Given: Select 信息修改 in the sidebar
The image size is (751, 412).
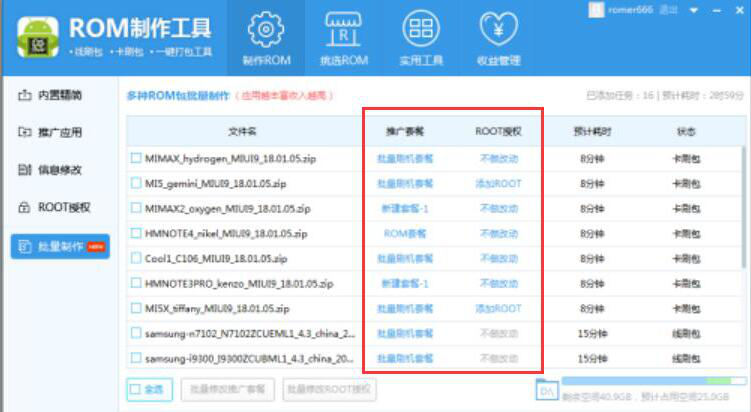Looking at the screenshot, I should [49, 169].
